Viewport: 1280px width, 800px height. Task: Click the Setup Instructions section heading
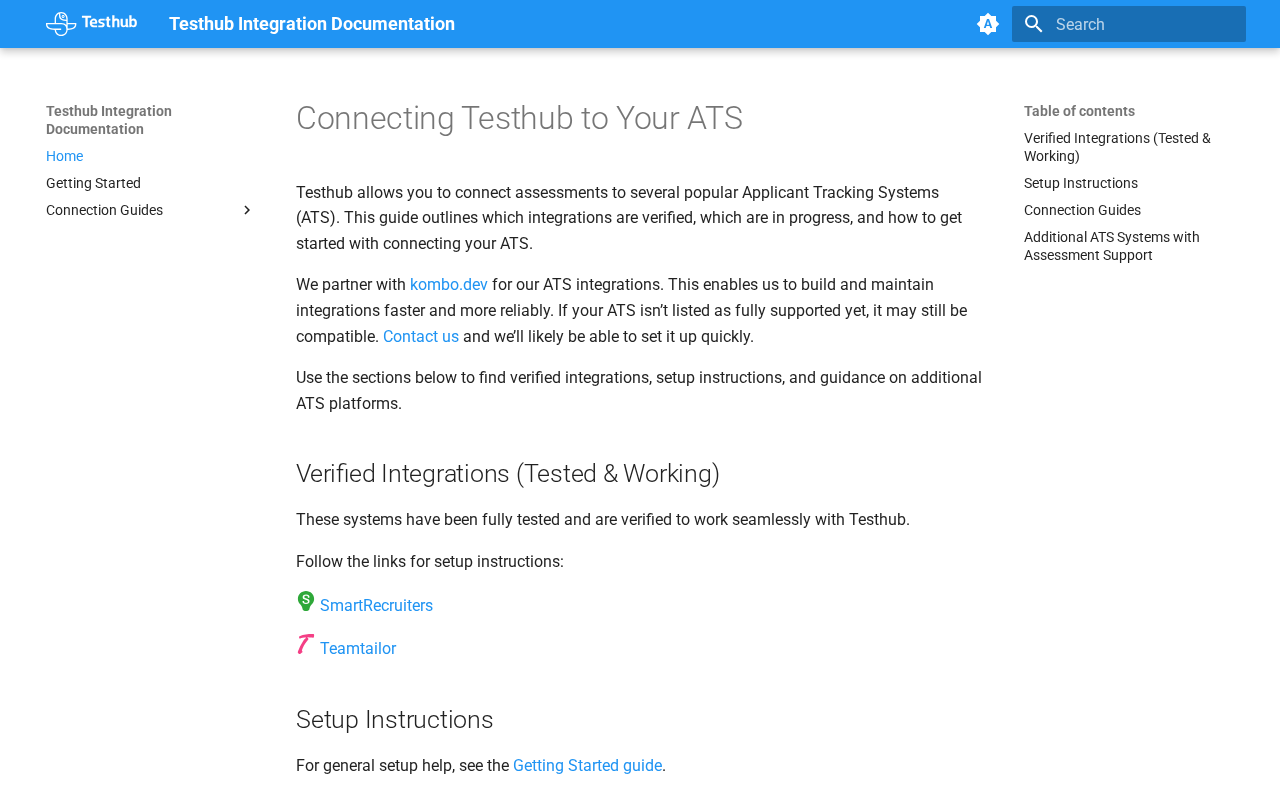tap(395, 720)
